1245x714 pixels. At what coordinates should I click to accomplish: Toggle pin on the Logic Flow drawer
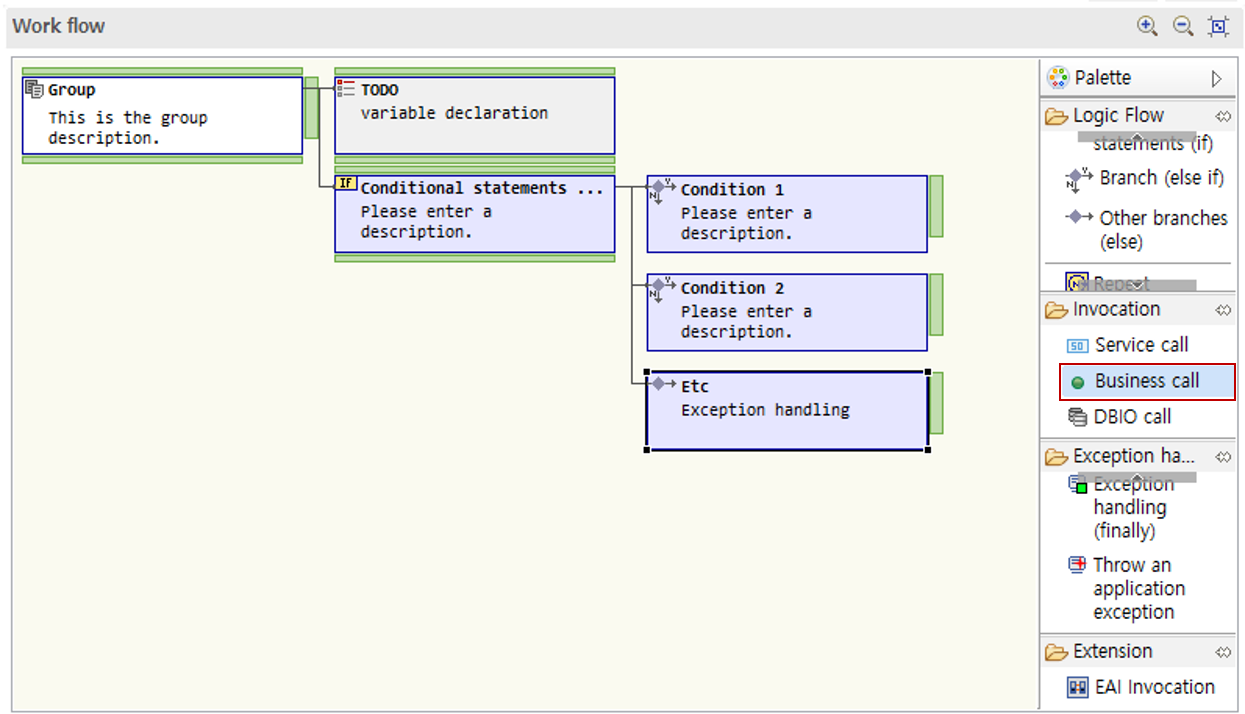pos(1223,116)
